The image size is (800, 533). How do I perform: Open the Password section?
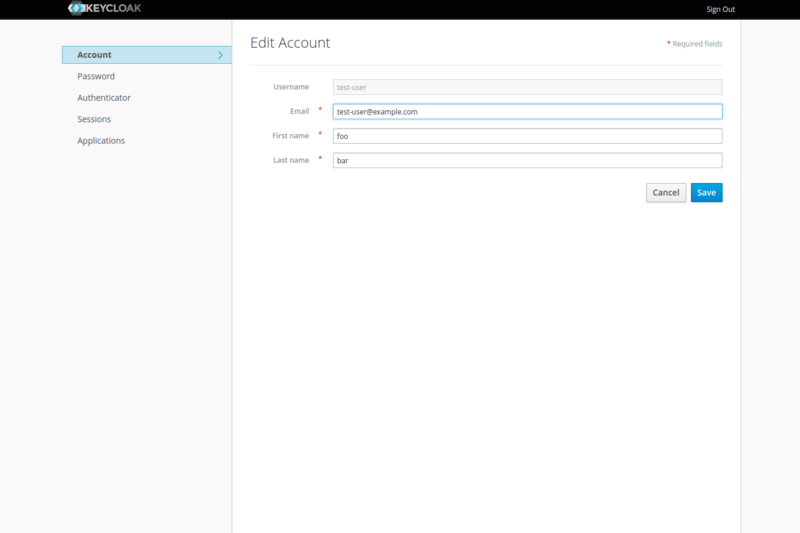pyautogui.click(x=96, y=76)
